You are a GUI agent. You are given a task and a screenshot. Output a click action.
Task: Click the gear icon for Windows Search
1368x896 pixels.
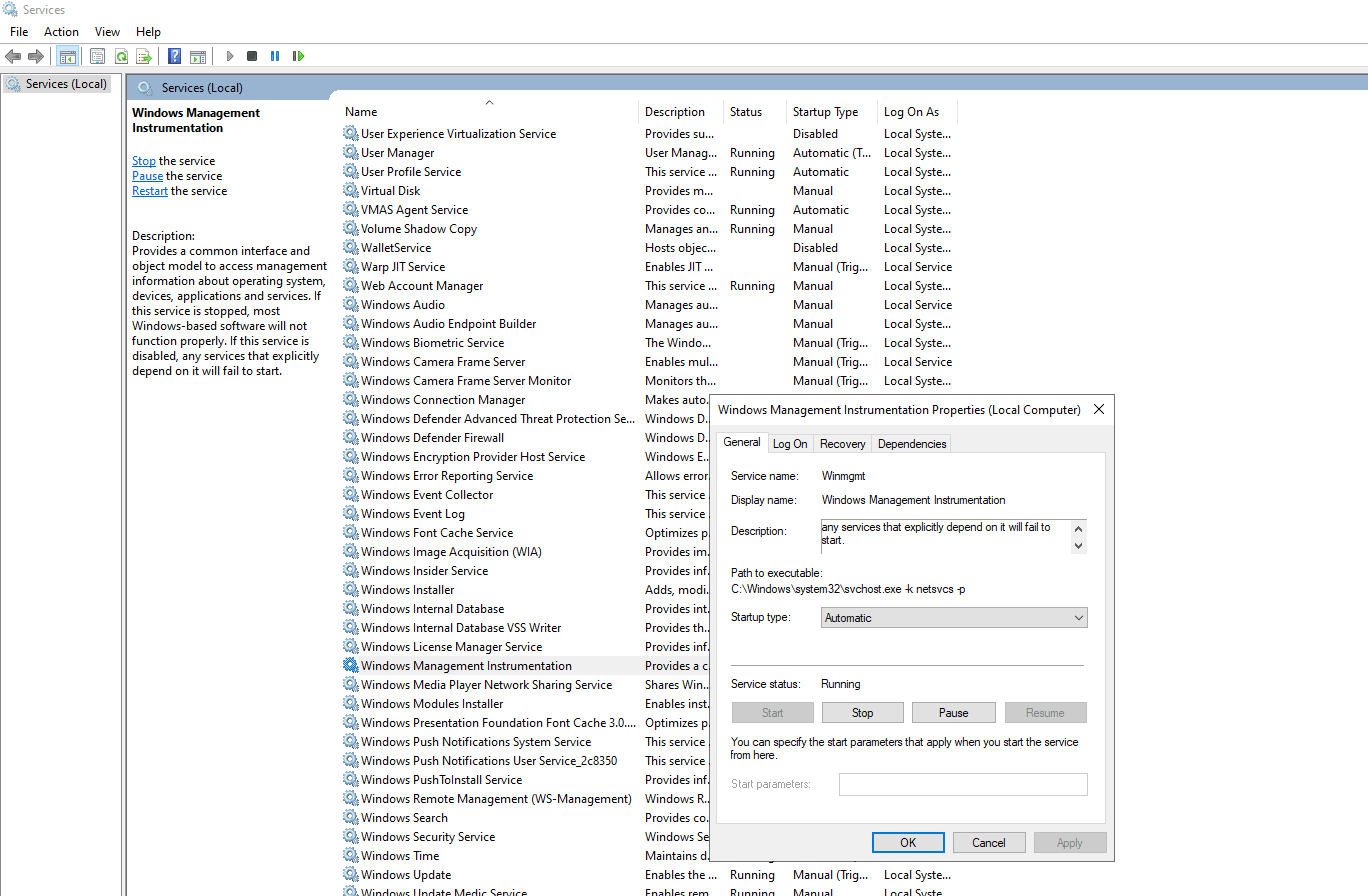tap(350, 818)
